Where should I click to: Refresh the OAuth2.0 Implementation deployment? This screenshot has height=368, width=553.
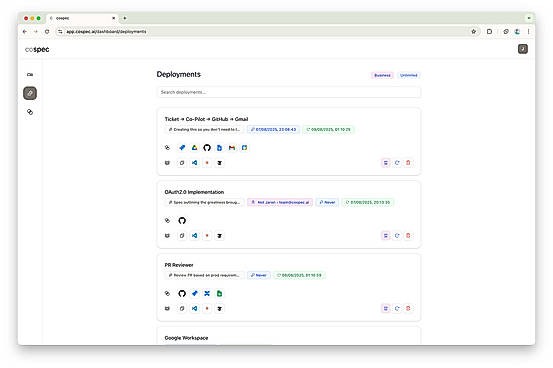(397, 235)
